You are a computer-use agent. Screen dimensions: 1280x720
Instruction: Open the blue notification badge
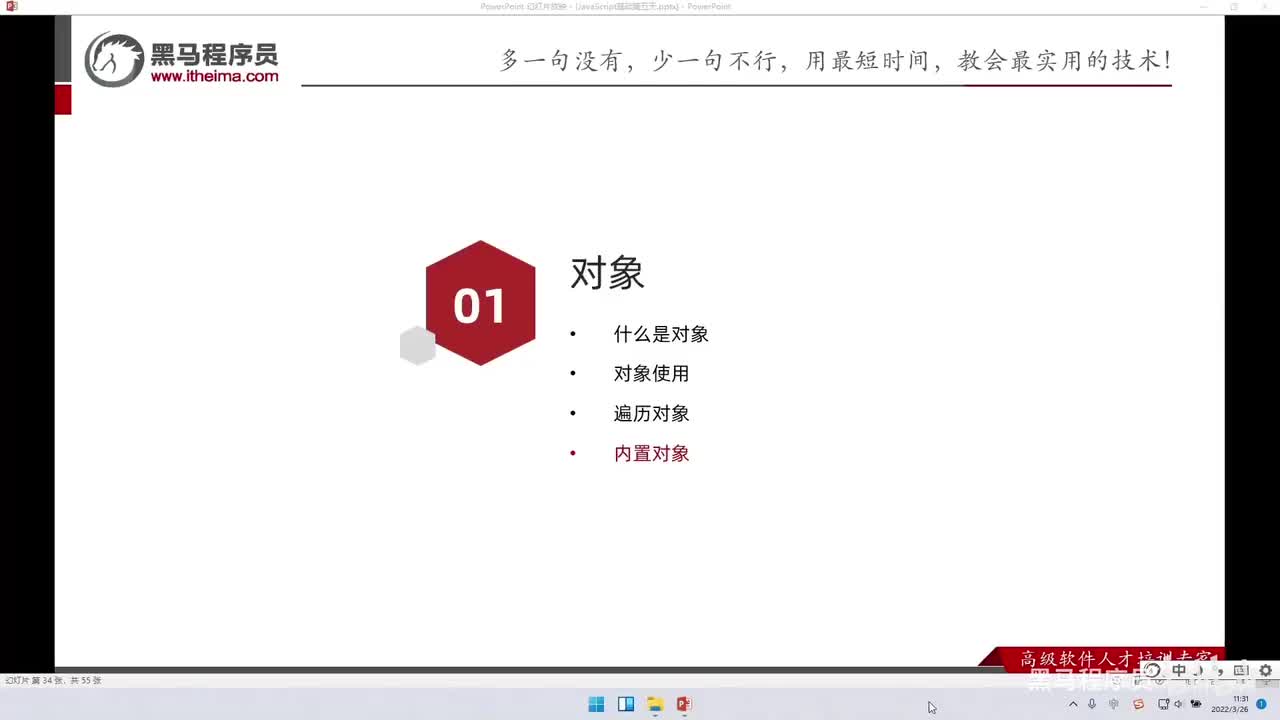tap(1262, 704)
